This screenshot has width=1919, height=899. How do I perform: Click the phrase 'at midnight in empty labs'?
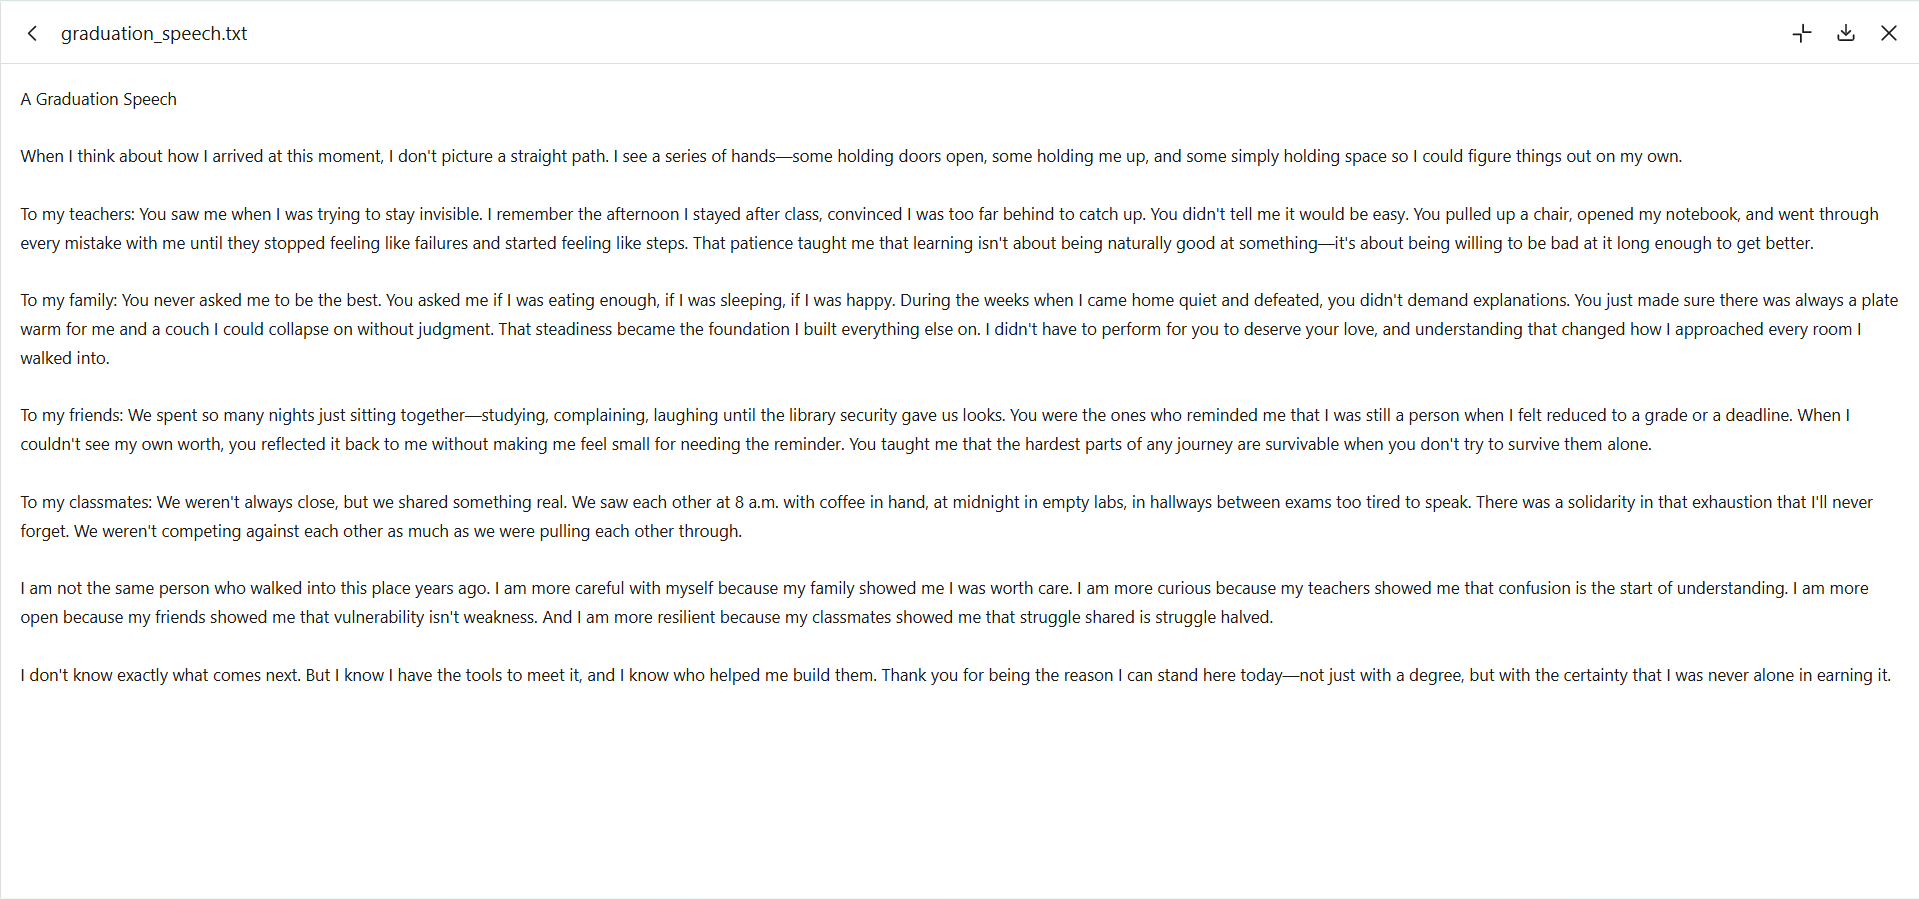coord(1029,502)
